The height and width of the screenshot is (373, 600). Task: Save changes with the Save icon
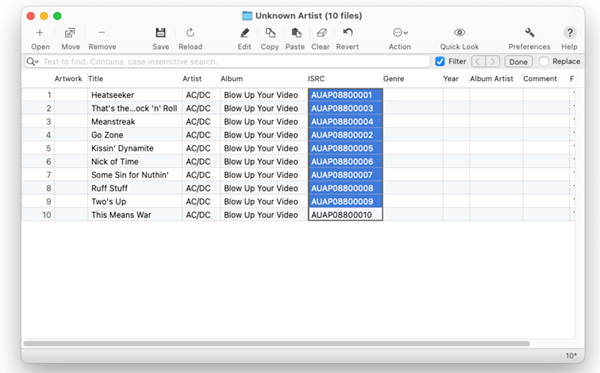pyautogui.click(x=160, y=33)
